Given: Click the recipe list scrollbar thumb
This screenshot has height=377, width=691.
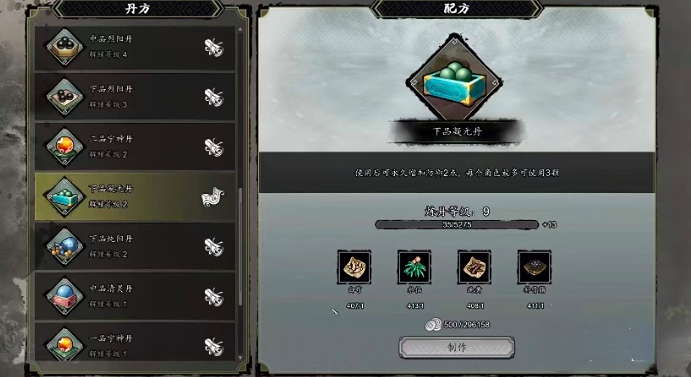Looking at the screenshot, I should tap(240, 247).
